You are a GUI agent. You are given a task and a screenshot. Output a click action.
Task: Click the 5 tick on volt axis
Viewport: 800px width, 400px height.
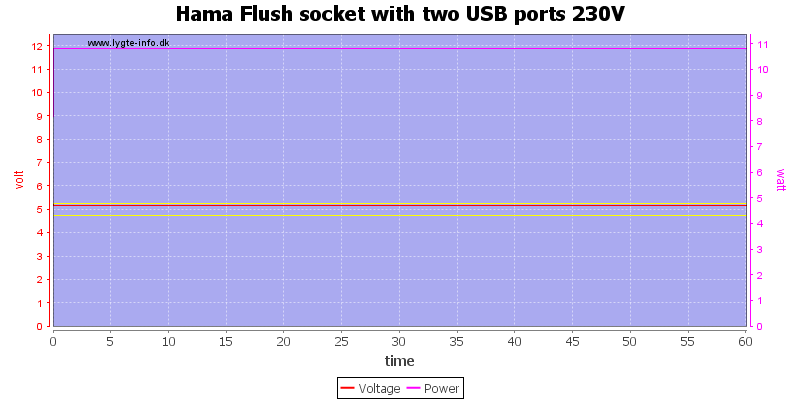(x=39, y=209)
